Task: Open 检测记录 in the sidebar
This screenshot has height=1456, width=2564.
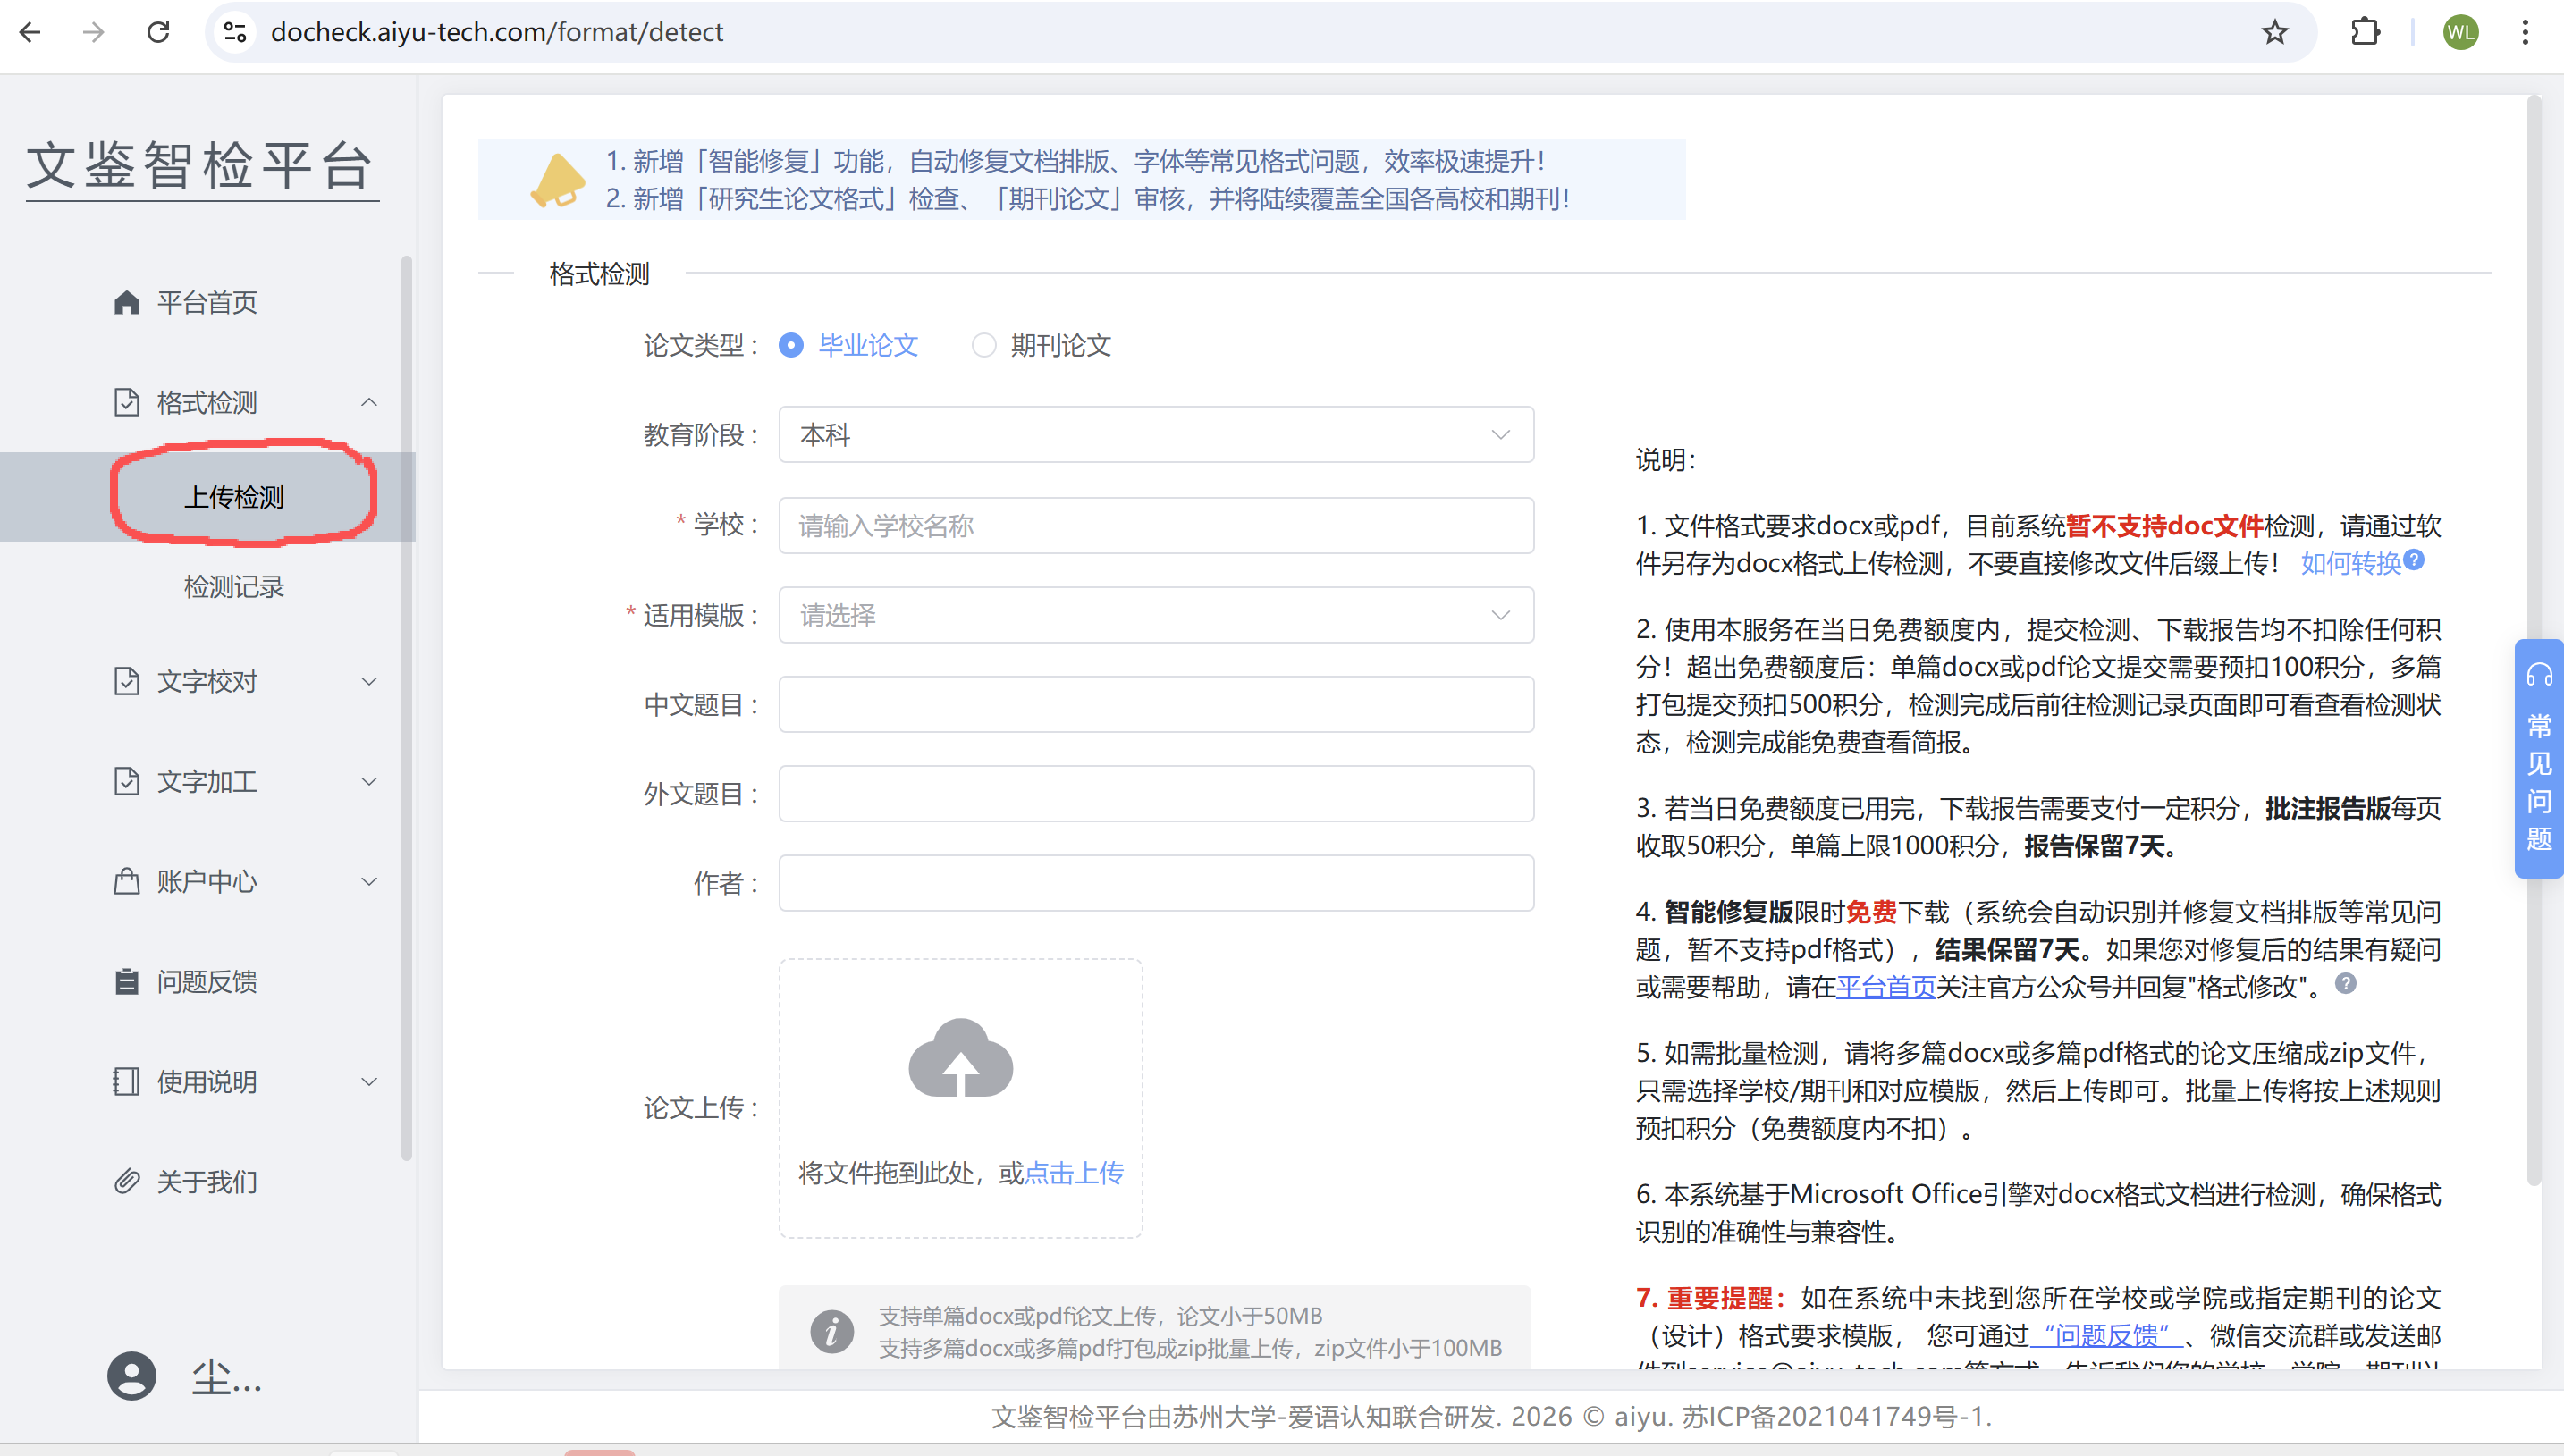Action: coord(234,587)
